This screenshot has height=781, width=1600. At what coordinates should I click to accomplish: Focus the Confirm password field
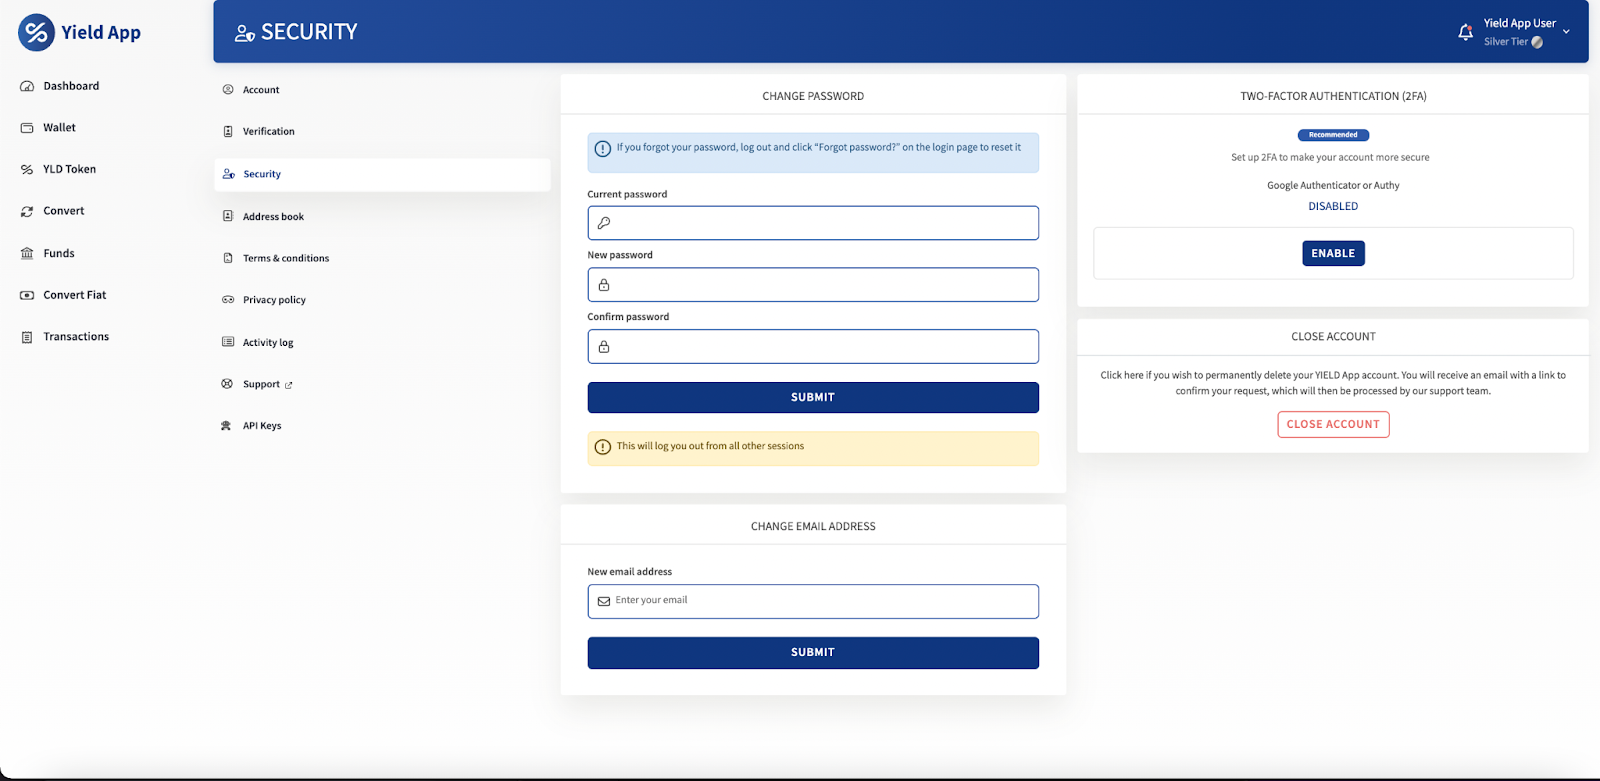(x=813, y=347)
